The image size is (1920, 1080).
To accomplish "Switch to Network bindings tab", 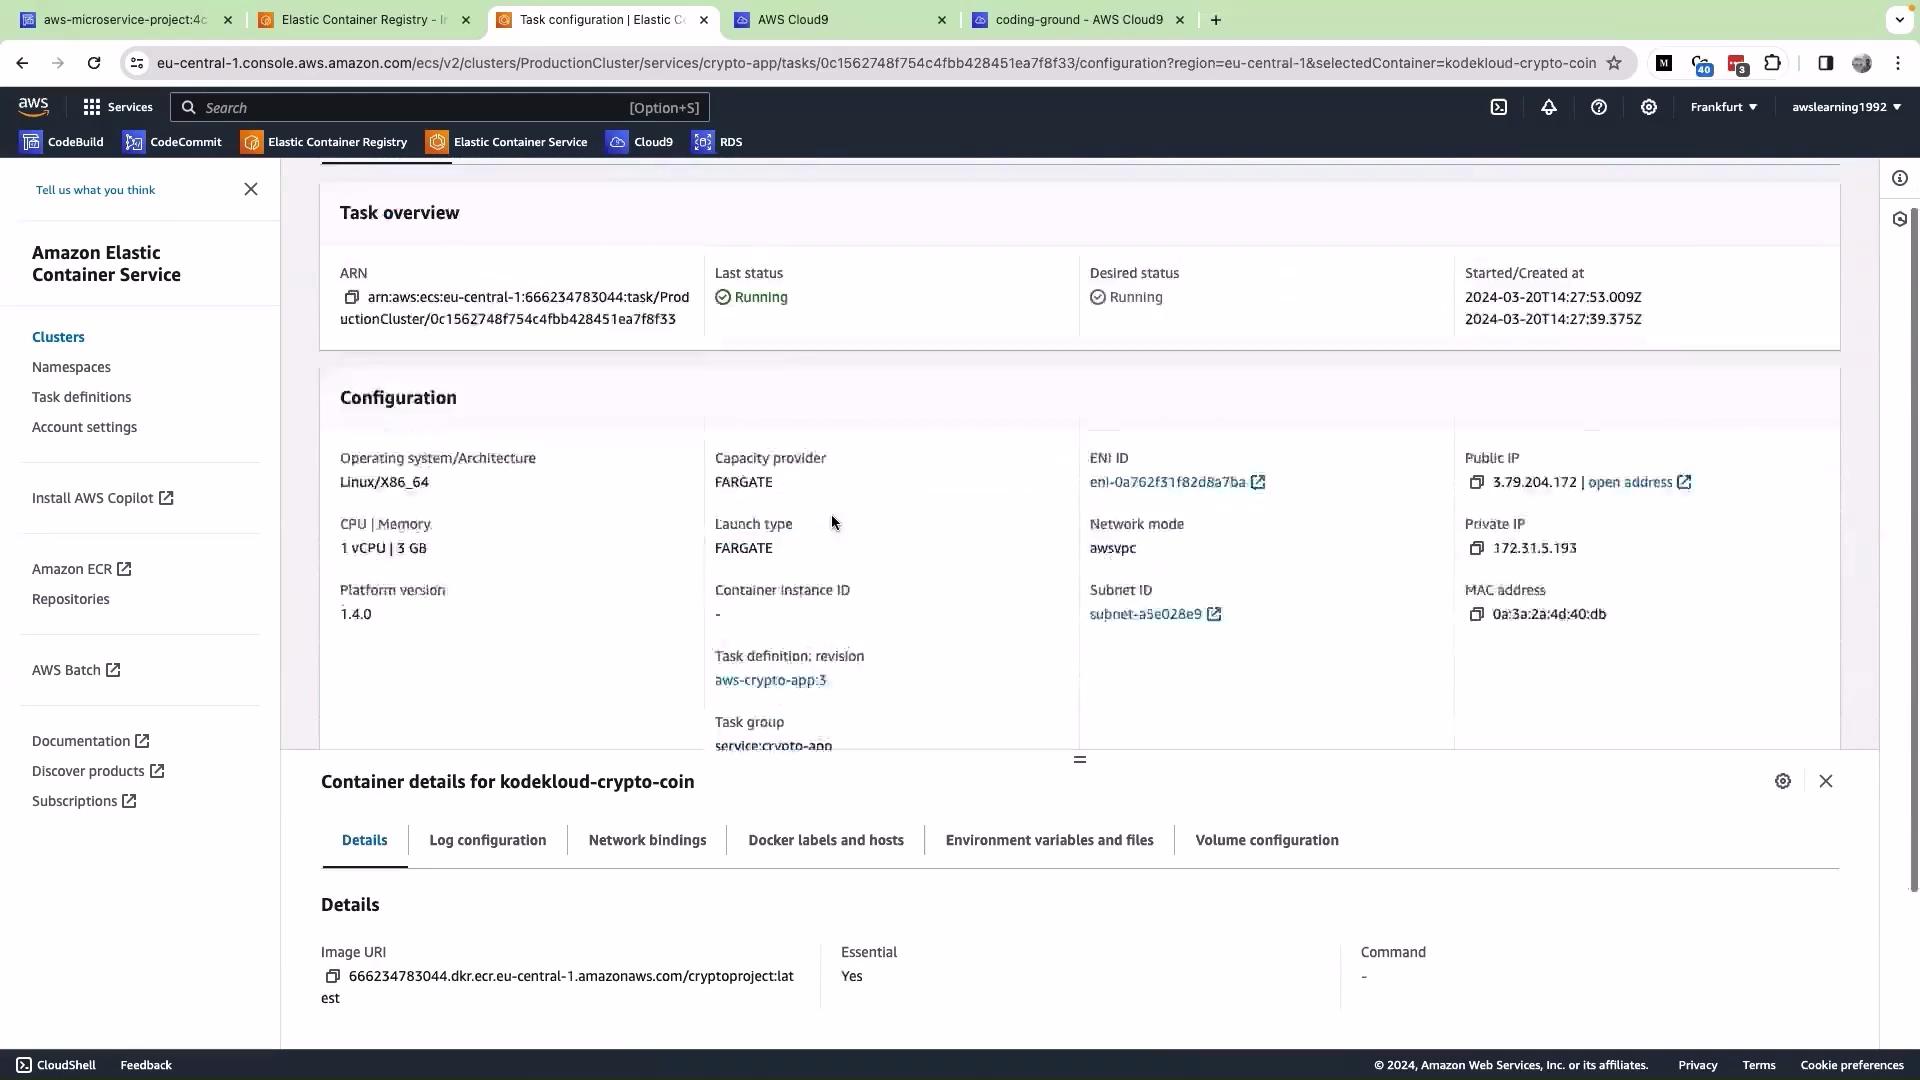I will [647, 840].
